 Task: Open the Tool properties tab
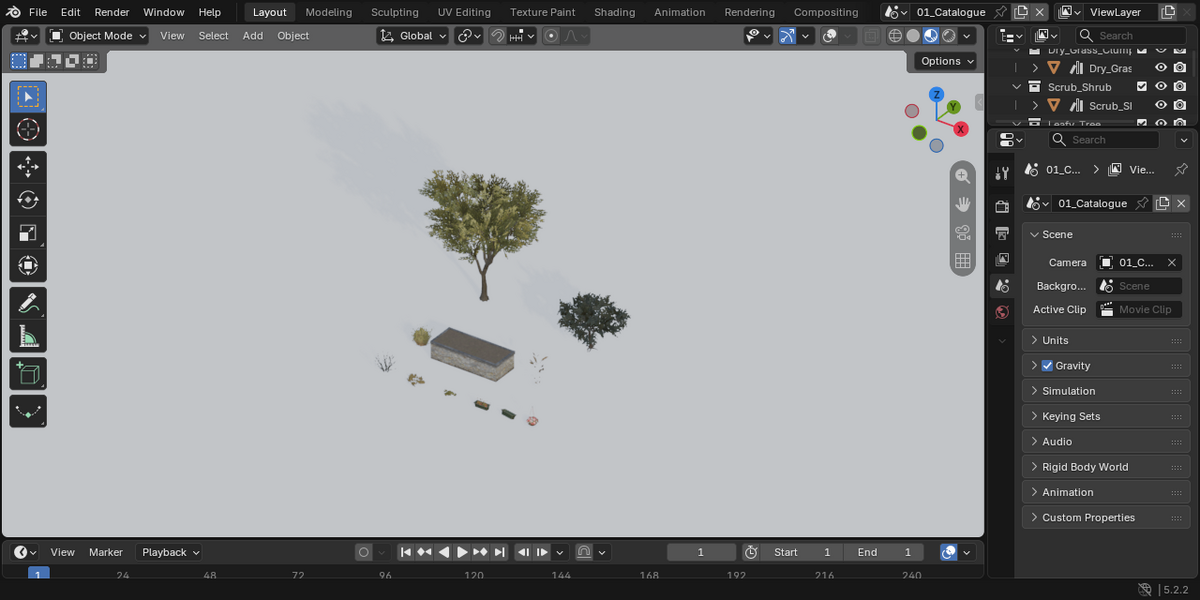pyautogui.click(x=1002, y=174)
